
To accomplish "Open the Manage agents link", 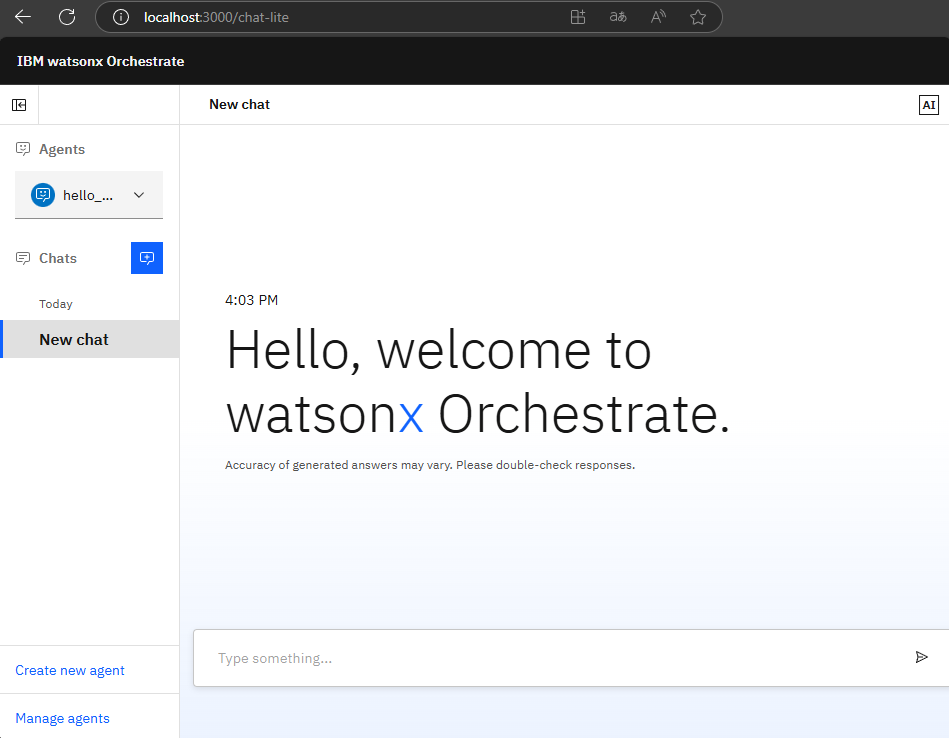I will point(62,718).
